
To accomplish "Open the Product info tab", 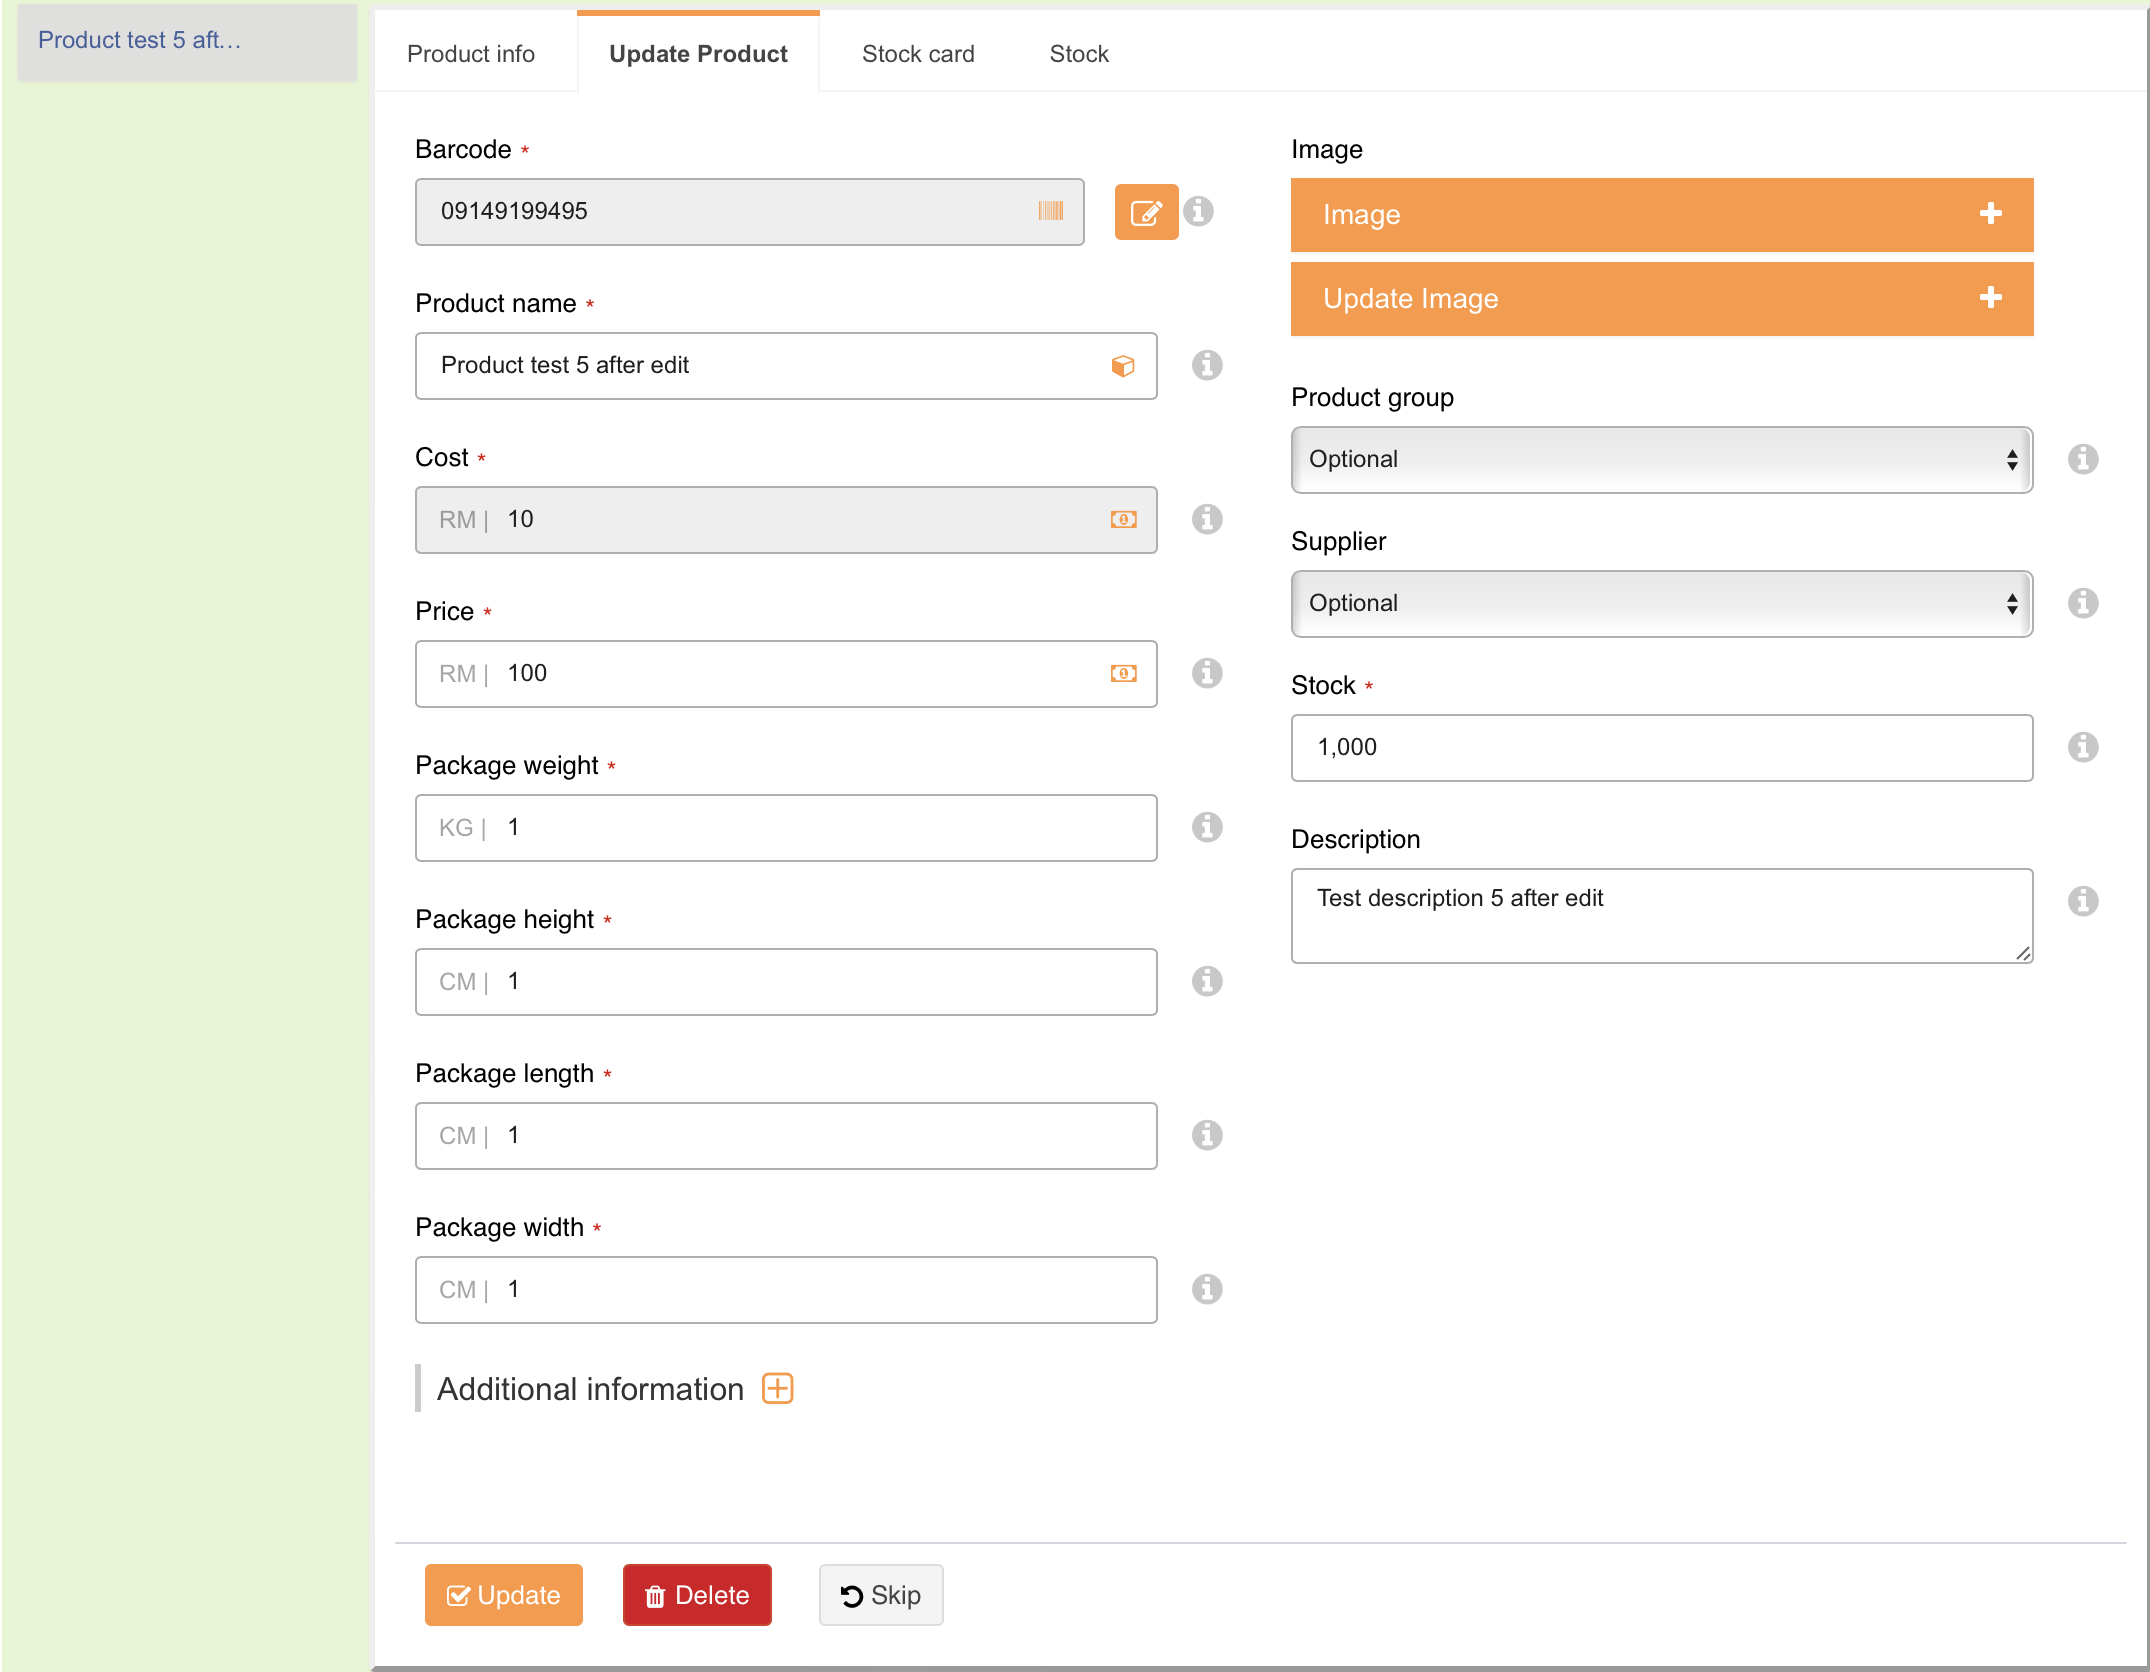I will (x=471, y=54).
